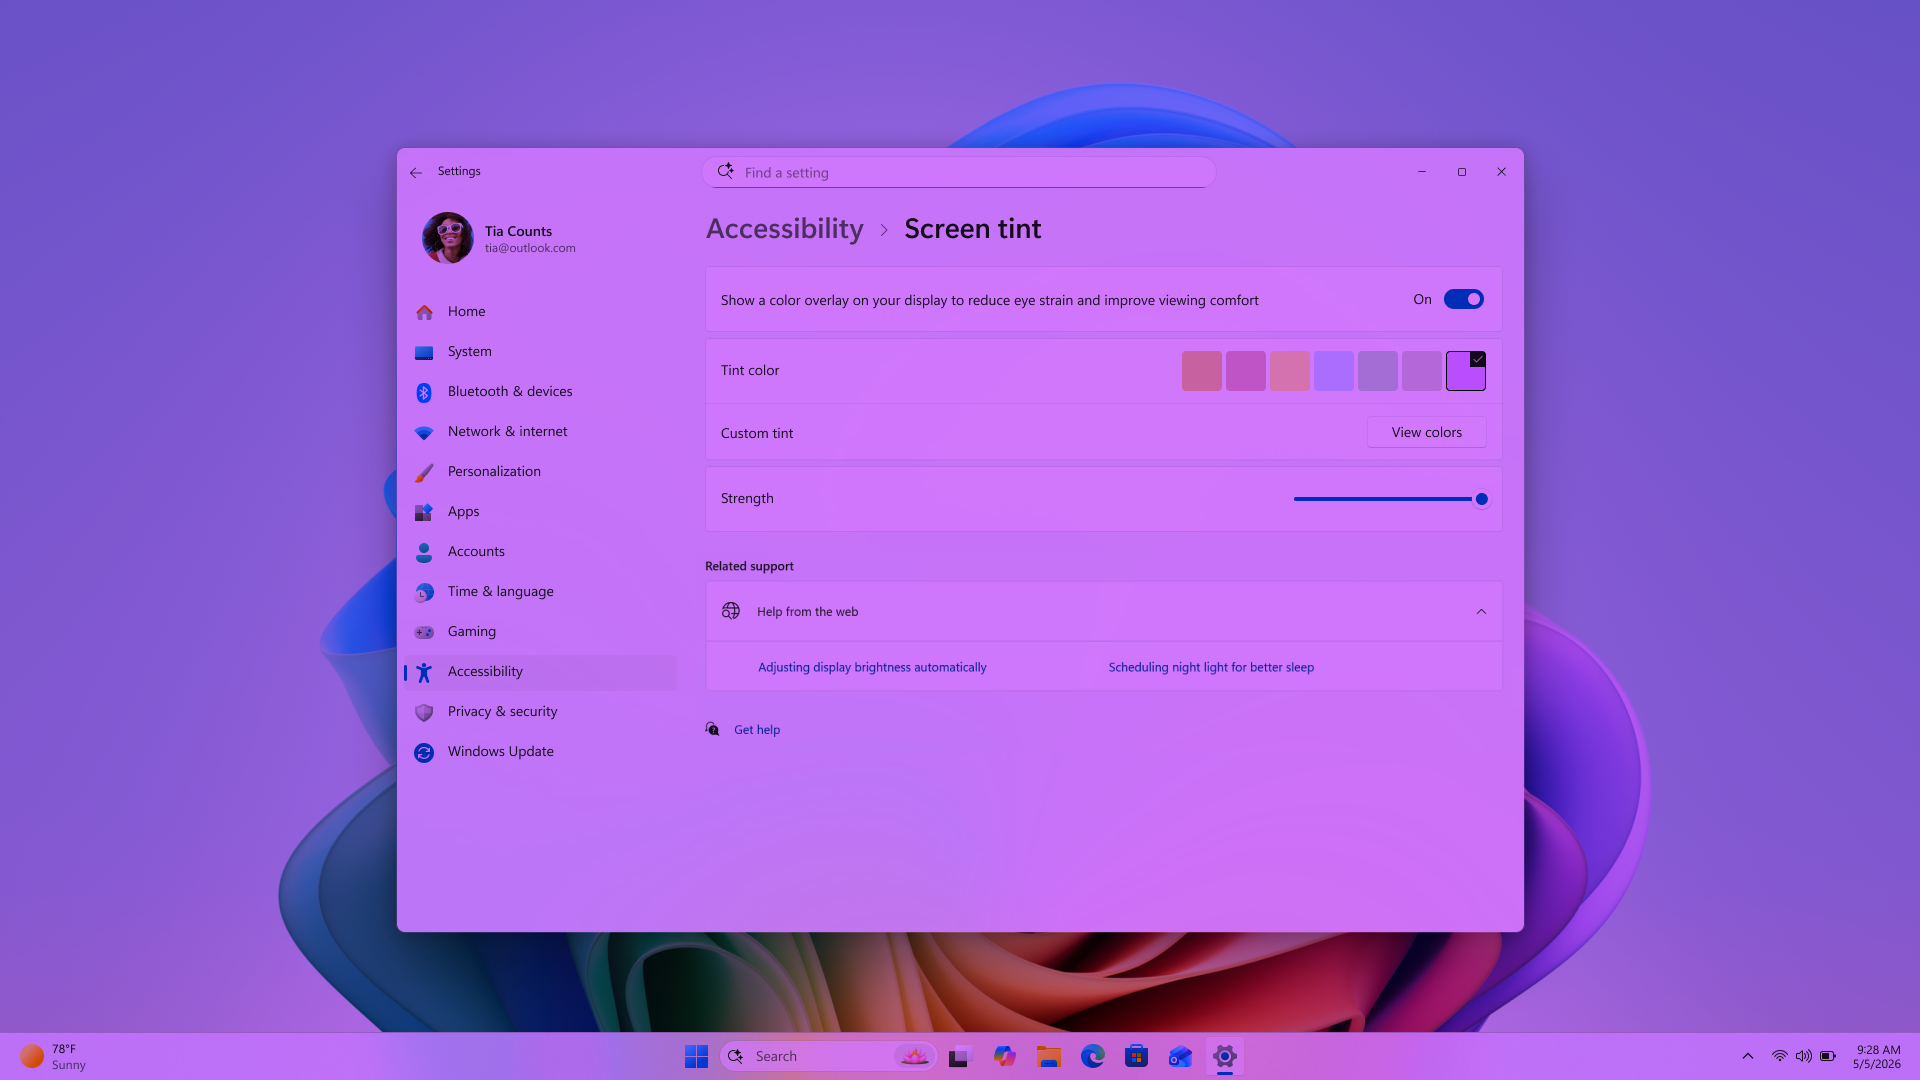This screenshot has height=1080, width=1920.
Task: Click the Network wifi icon in sidebar
Action: point(424,432)
